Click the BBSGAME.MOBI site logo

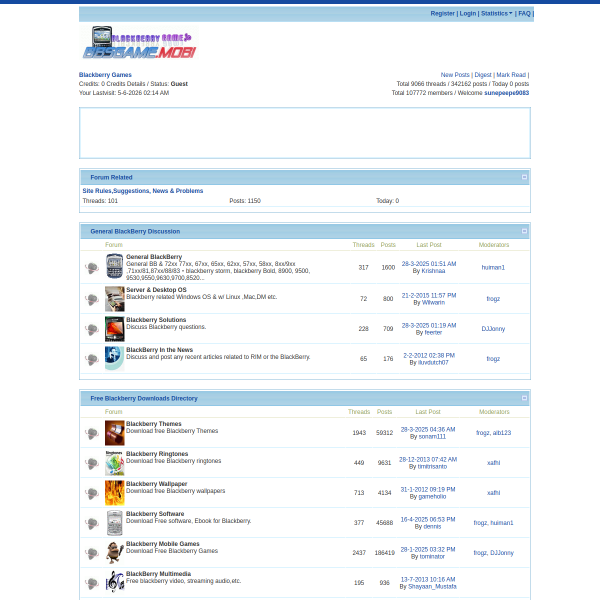pos(139,42)
